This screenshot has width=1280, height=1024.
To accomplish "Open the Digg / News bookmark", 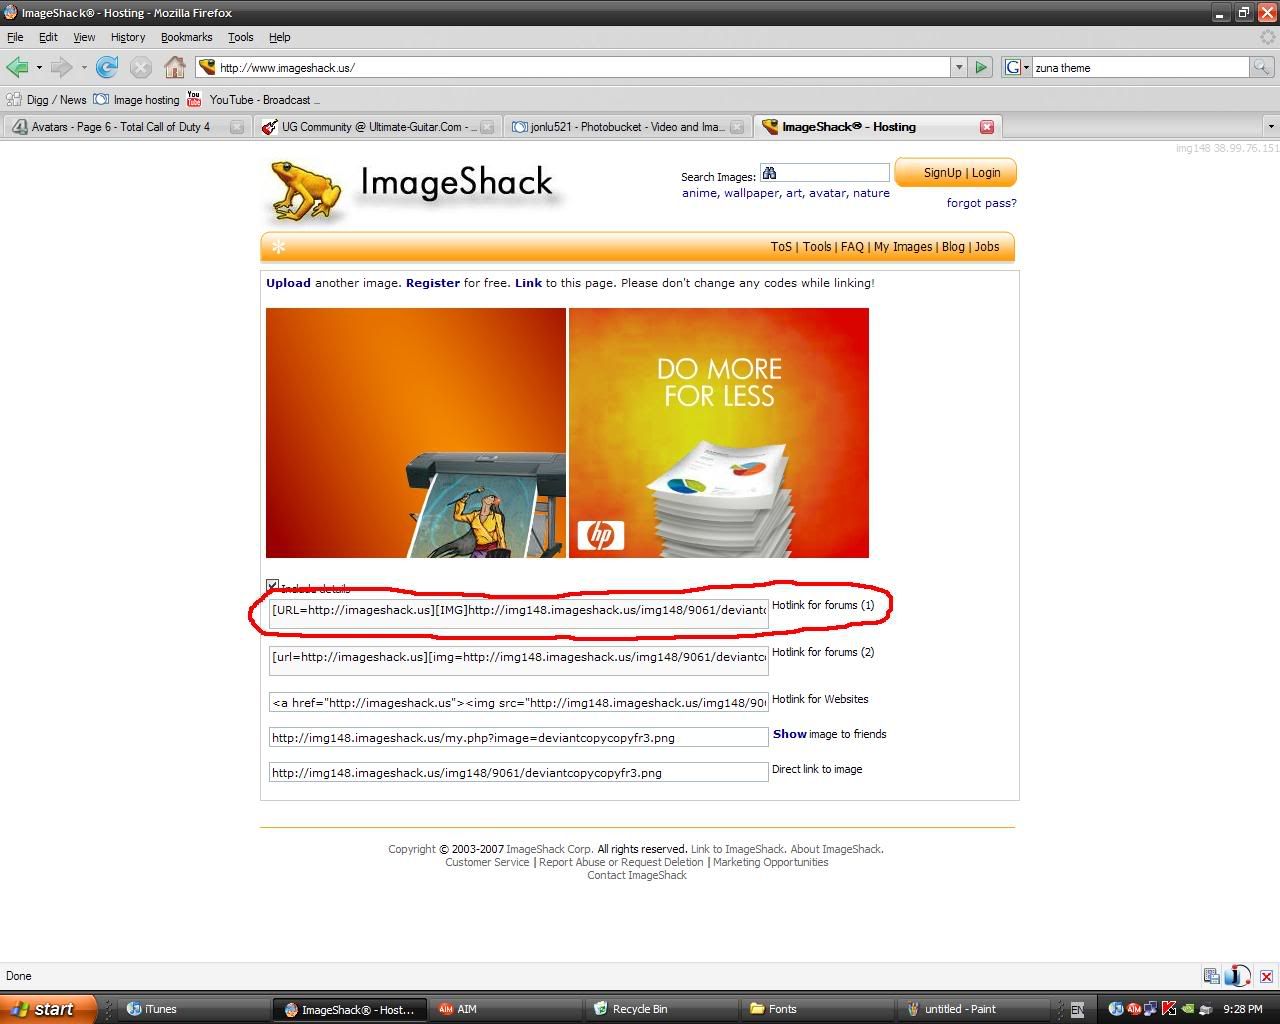I will pyautogui.click(x=46, y=99).
